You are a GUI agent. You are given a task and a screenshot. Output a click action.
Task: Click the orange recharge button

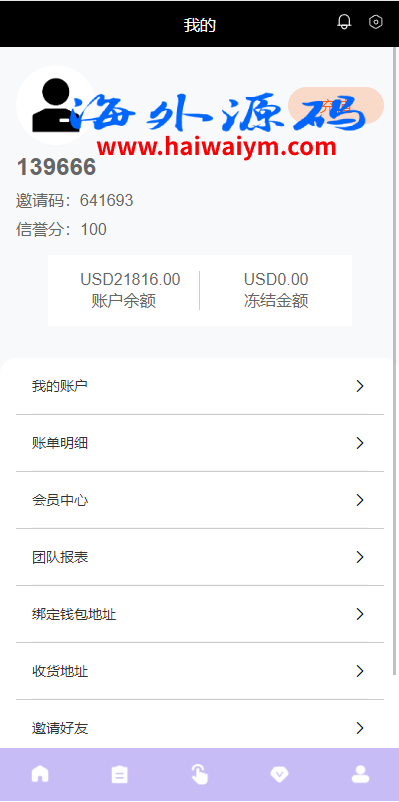coord(336,106)
